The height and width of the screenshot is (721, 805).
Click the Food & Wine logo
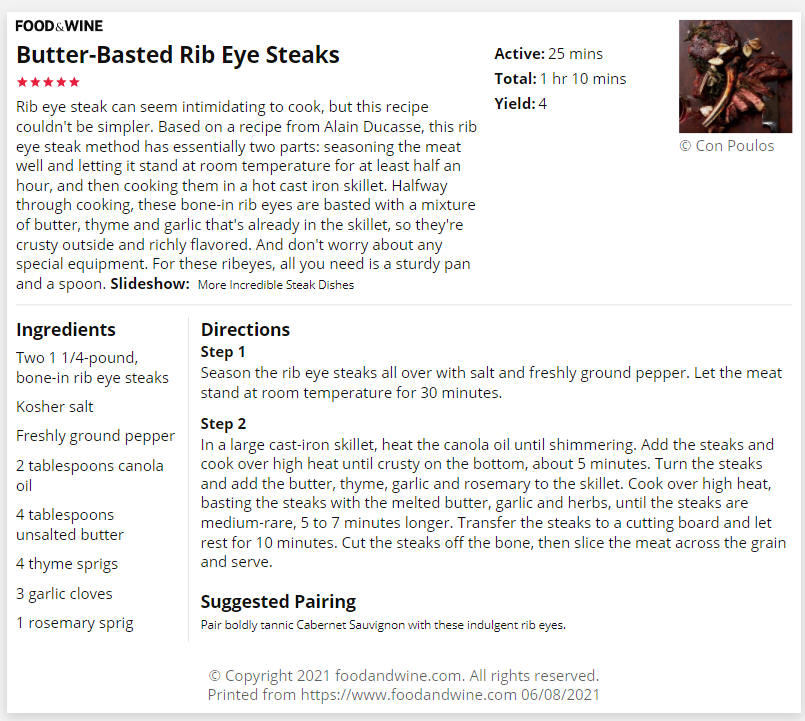[x=59, y=26]
